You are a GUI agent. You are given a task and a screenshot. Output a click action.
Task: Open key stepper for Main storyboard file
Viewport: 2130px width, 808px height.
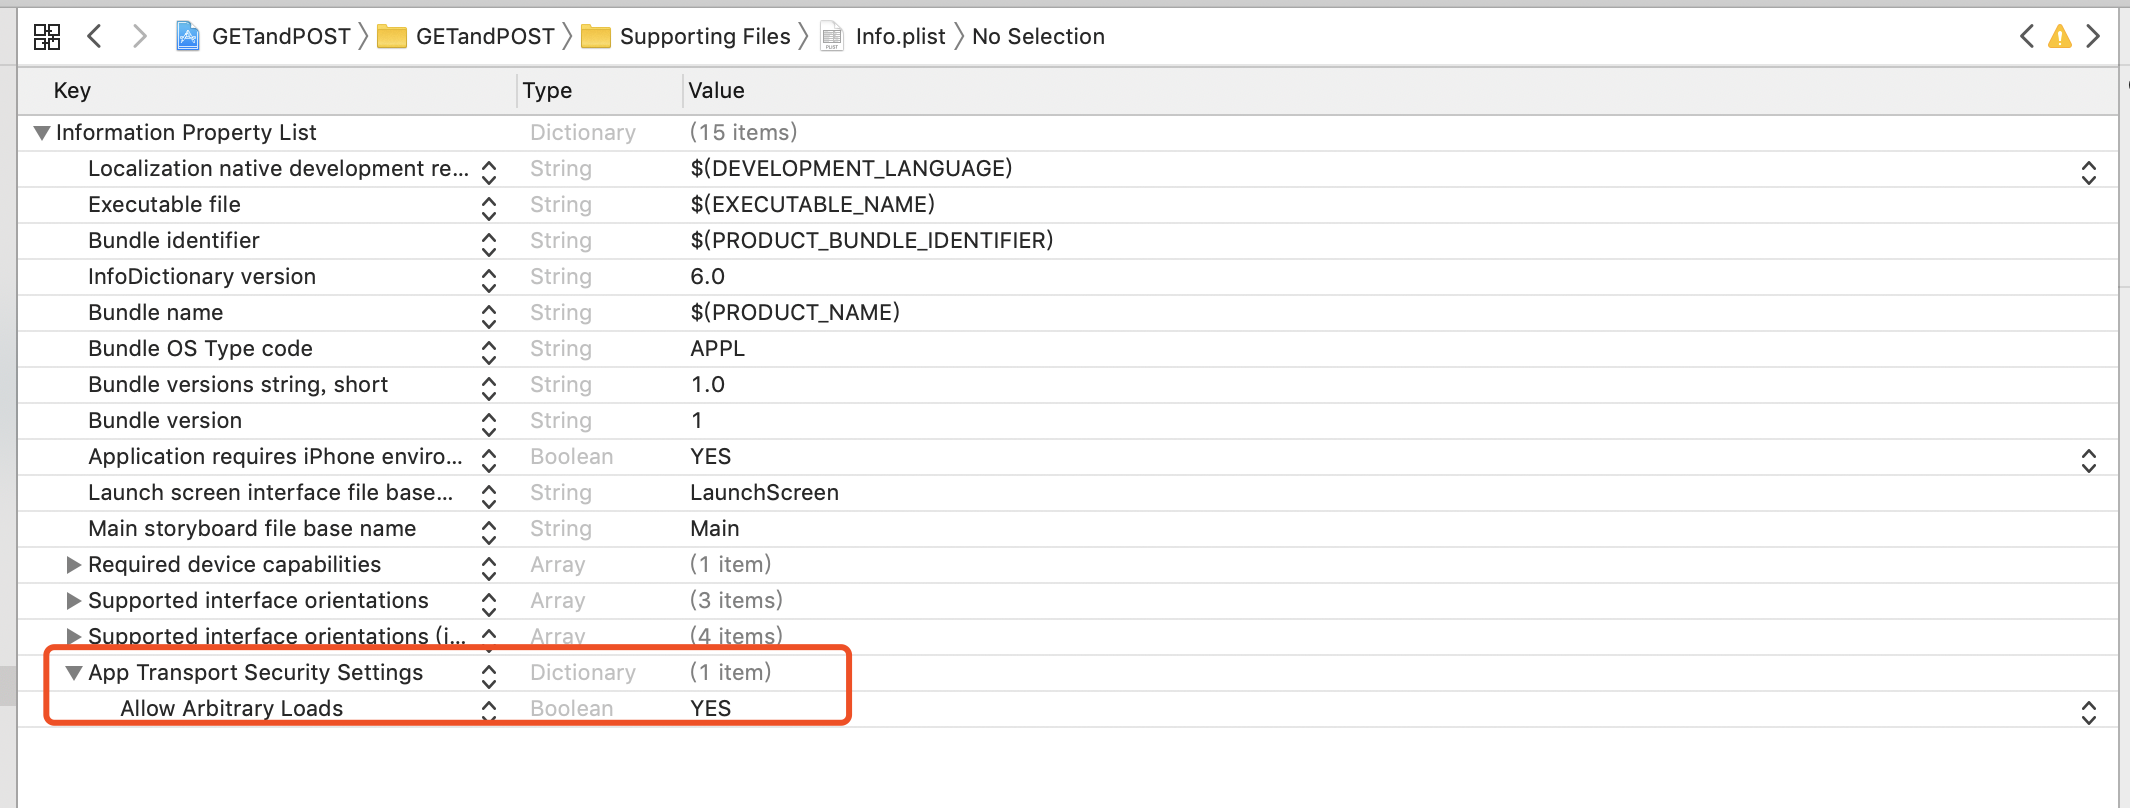489,532
